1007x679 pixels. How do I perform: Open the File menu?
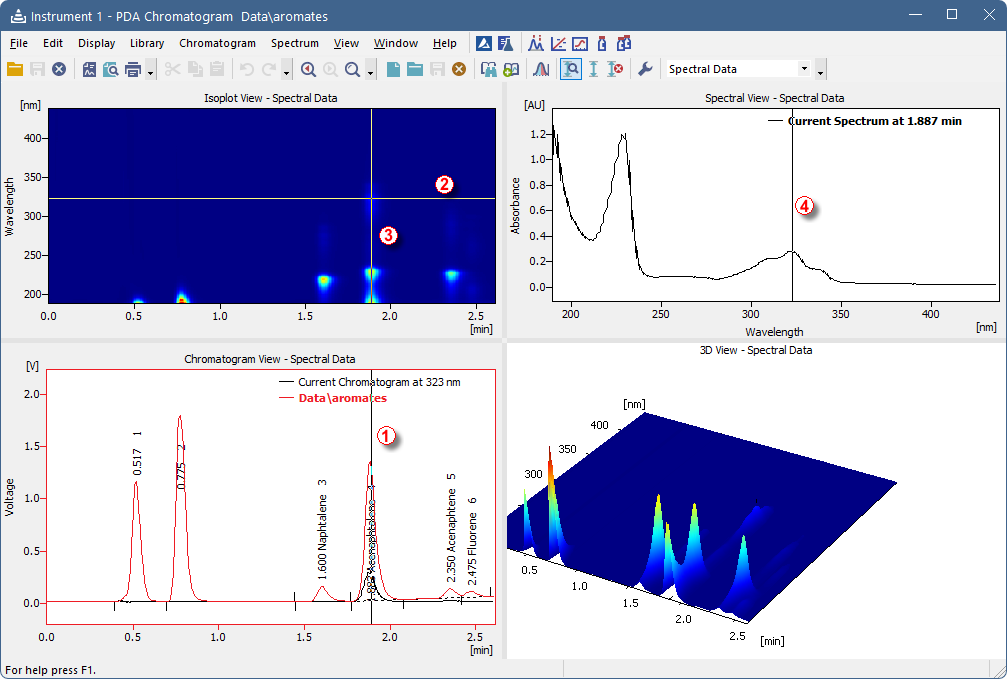[x=19, y=43]
